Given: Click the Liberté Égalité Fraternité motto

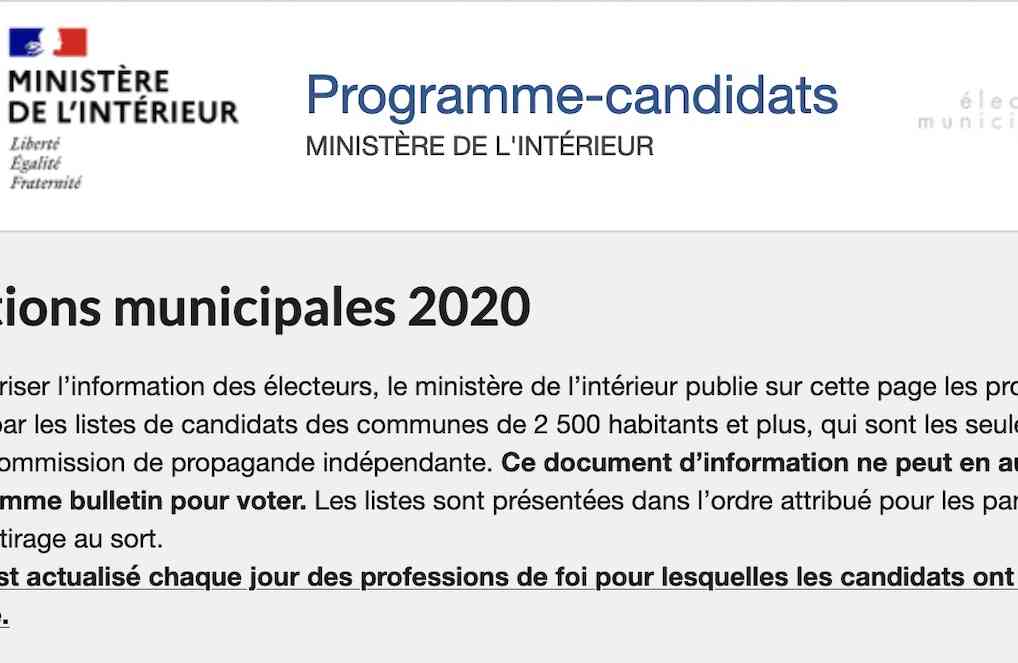Looking at the screenshot, I should click(45, 163).
